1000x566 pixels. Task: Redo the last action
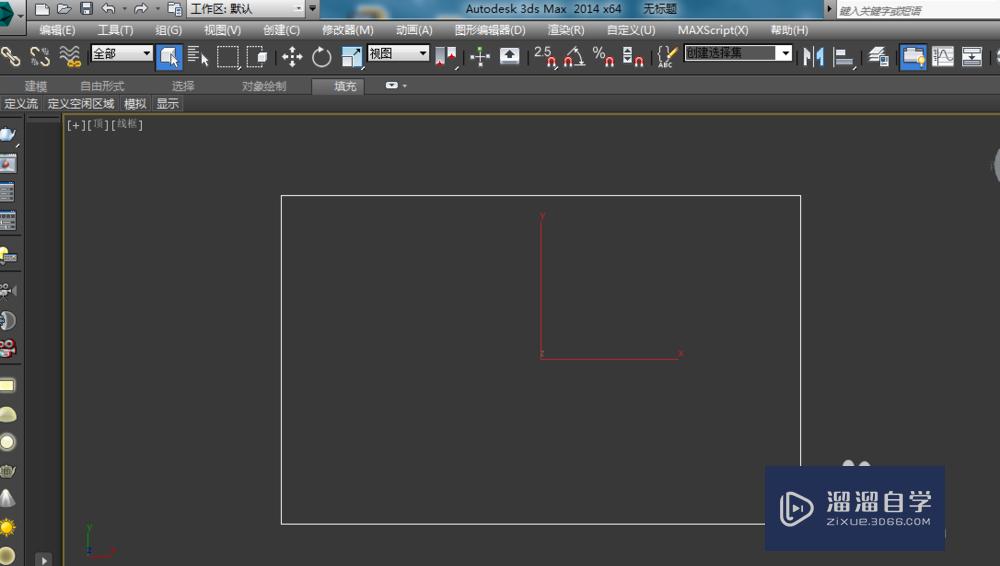(x=141, y=9)
